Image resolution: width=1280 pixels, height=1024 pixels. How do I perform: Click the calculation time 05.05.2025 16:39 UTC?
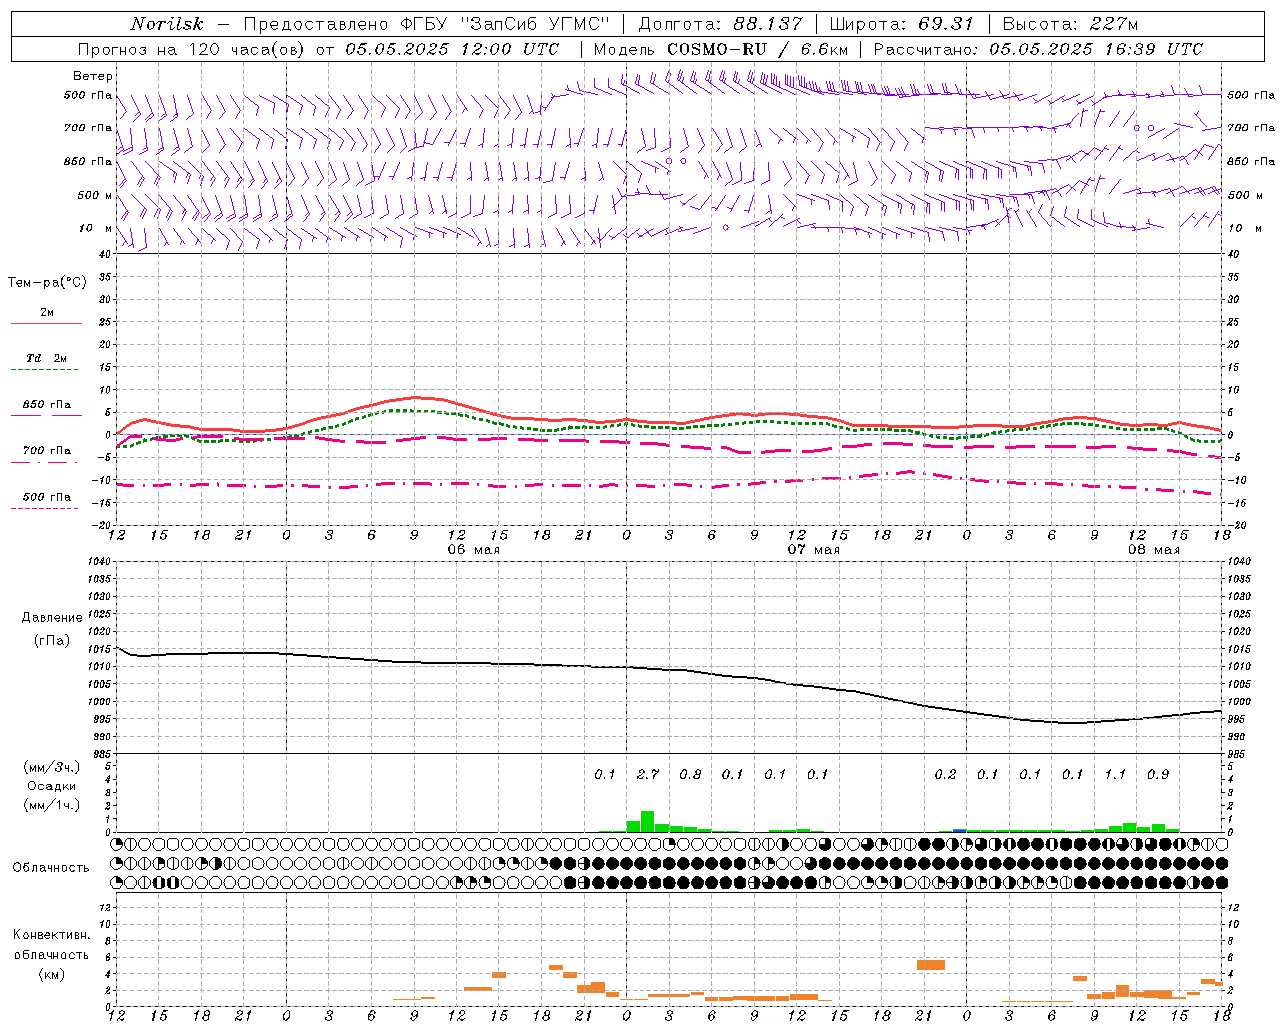click(x=1096, y=49)
